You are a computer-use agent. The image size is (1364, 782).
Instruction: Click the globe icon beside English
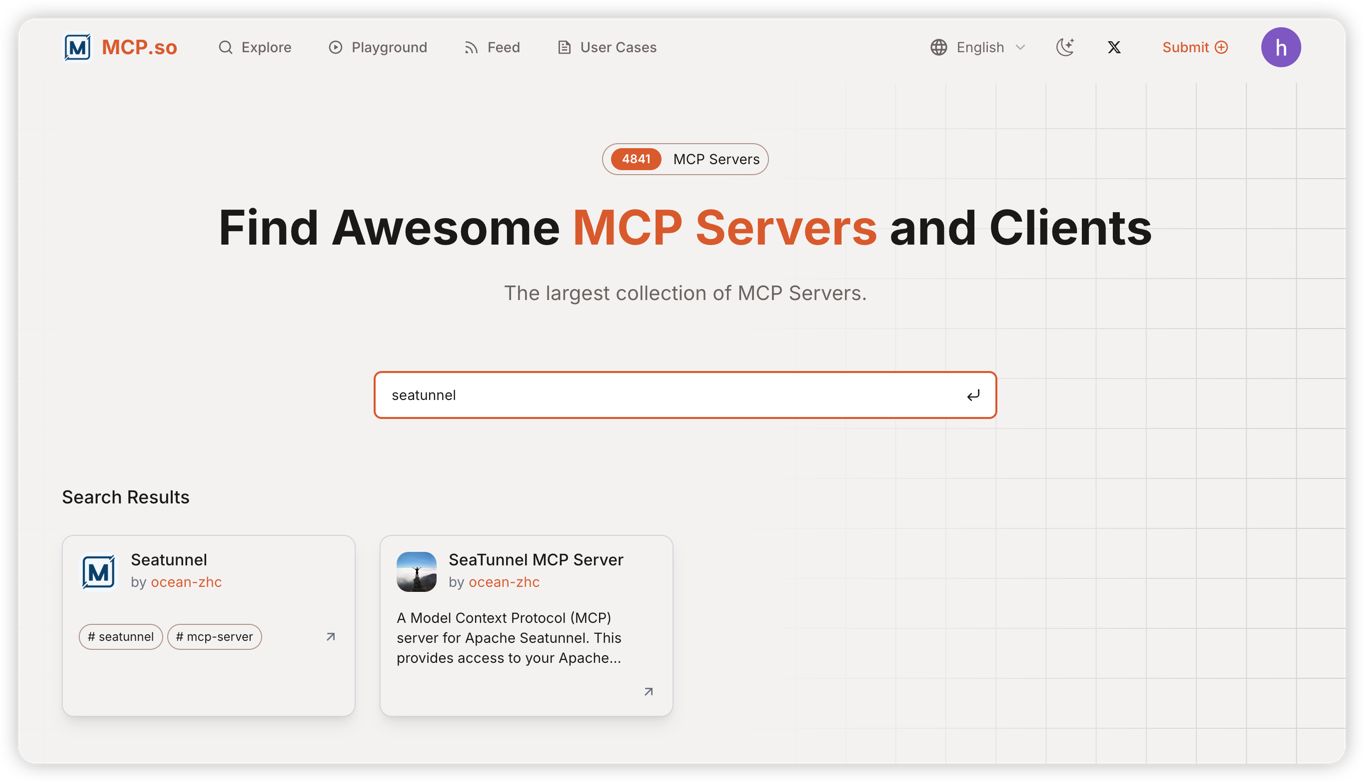(x=938, y=47)
